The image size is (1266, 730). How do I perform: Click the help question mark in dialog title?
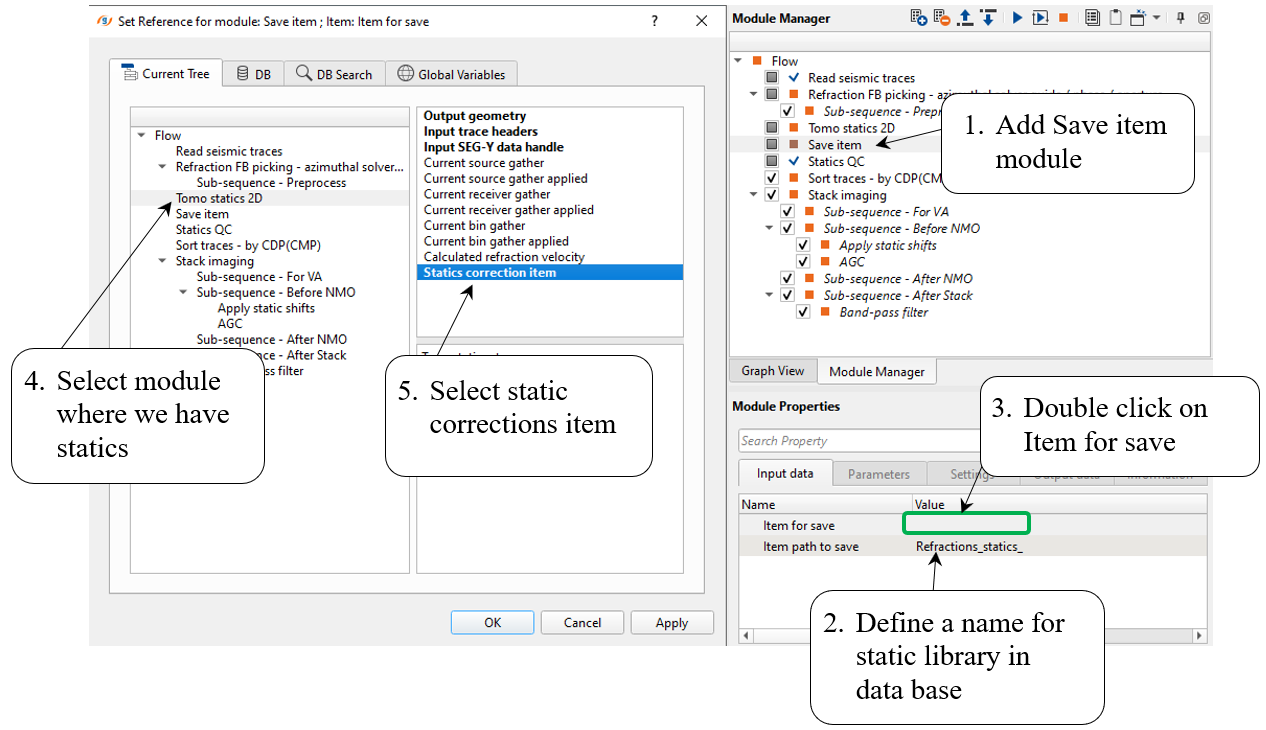[654, 21]
